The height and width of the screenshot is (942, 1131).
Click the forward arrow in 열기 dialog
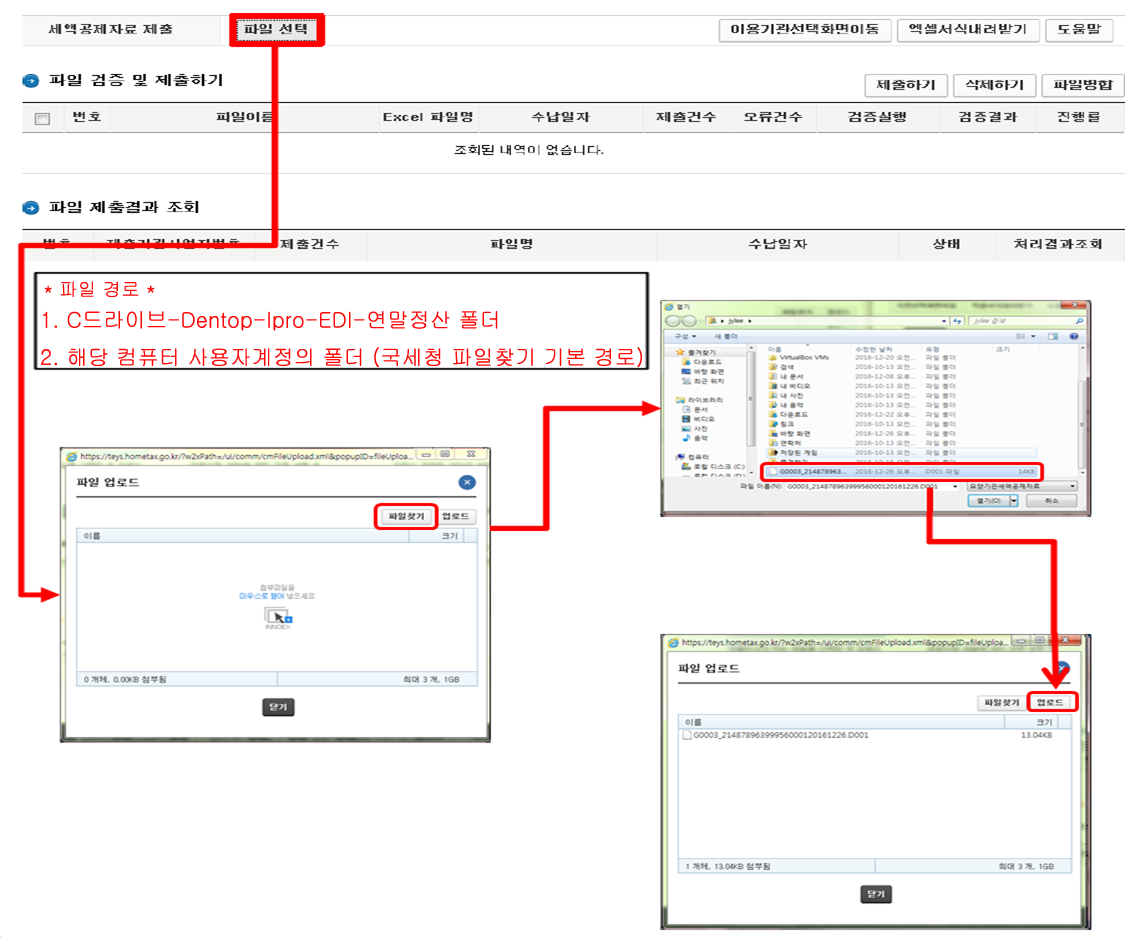click(x=689, y=321)
